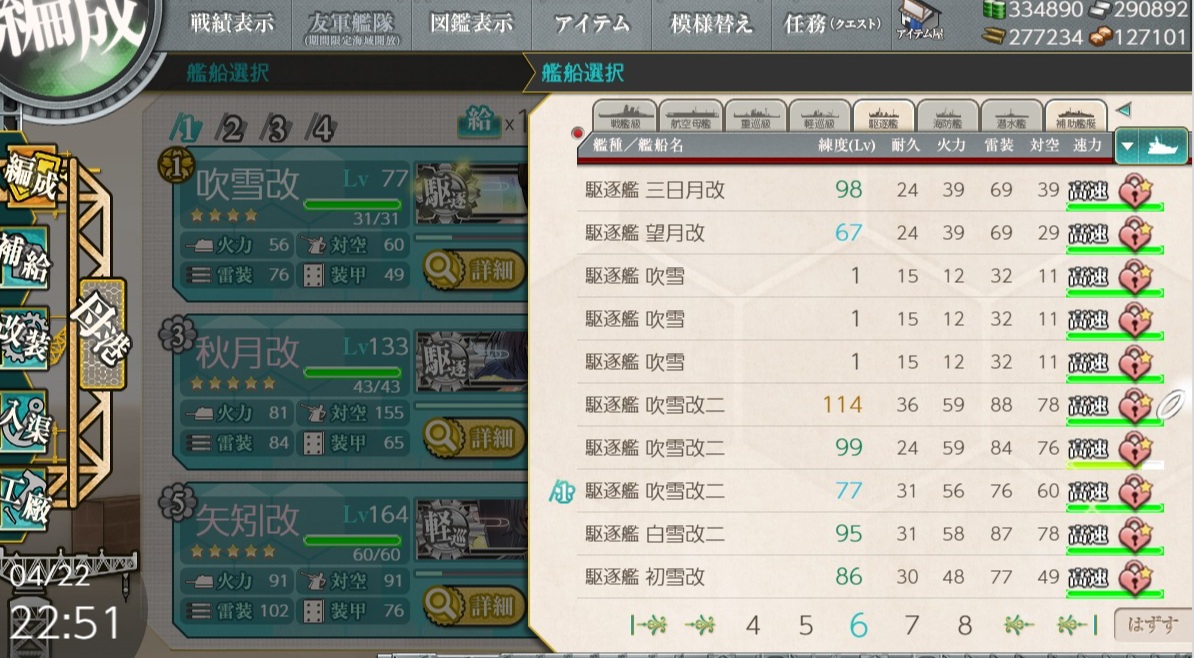
Task: Open the アイテム屋 shop icon
Action: 920,21
